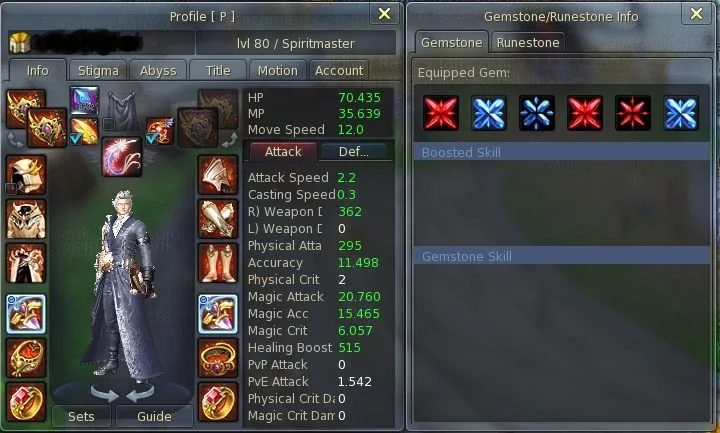Open the Runestone tab
720x433 pixels.
point(528,43)
